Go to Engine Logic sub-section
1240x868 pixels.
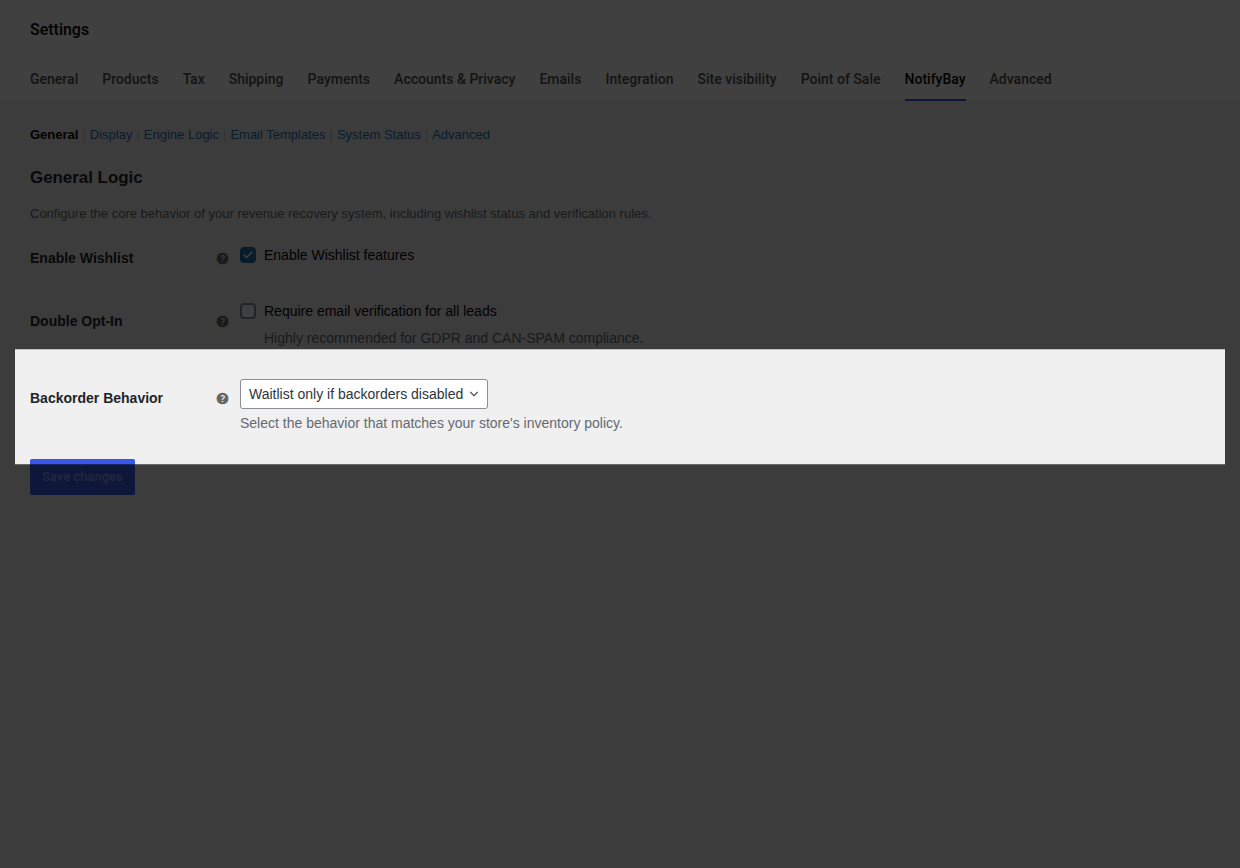tap(181, 135)
